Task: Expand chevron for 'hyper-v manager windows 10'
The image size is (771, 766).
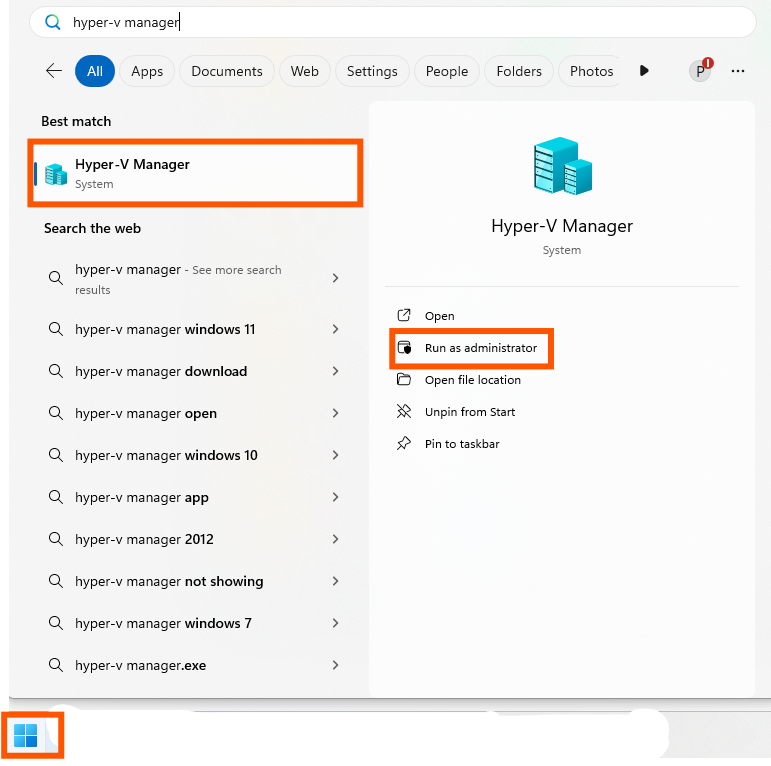Action: tap(335, 455)
